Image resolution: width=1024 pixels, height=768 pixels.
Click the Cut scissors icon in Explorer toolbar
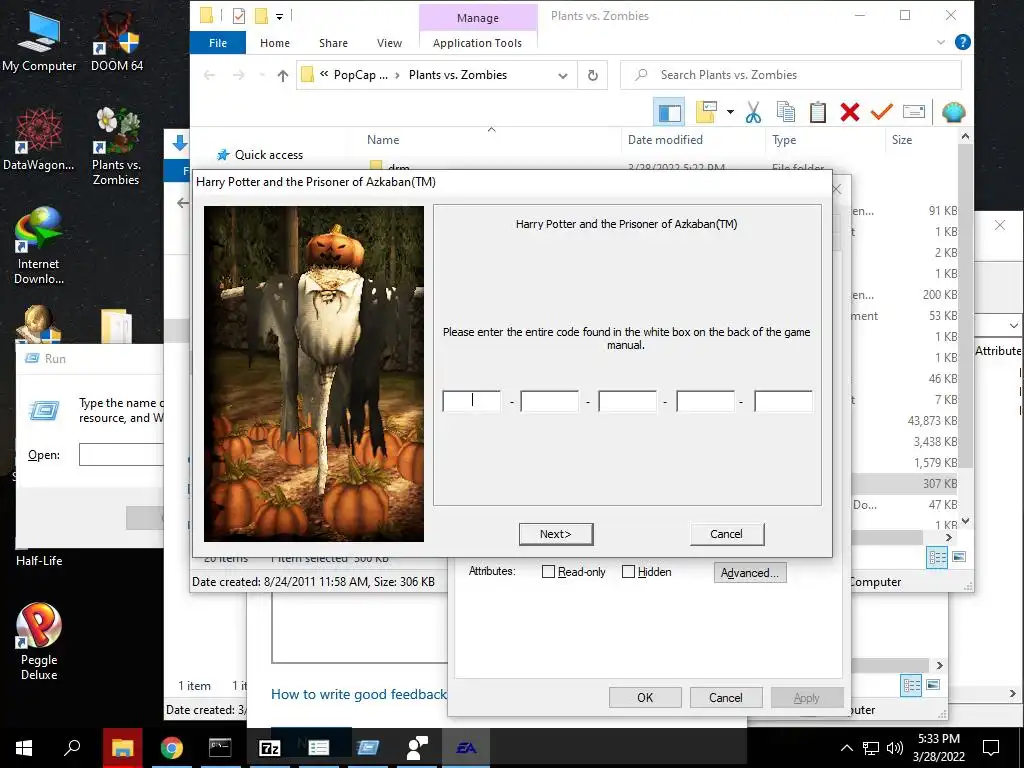coord(753,112)
